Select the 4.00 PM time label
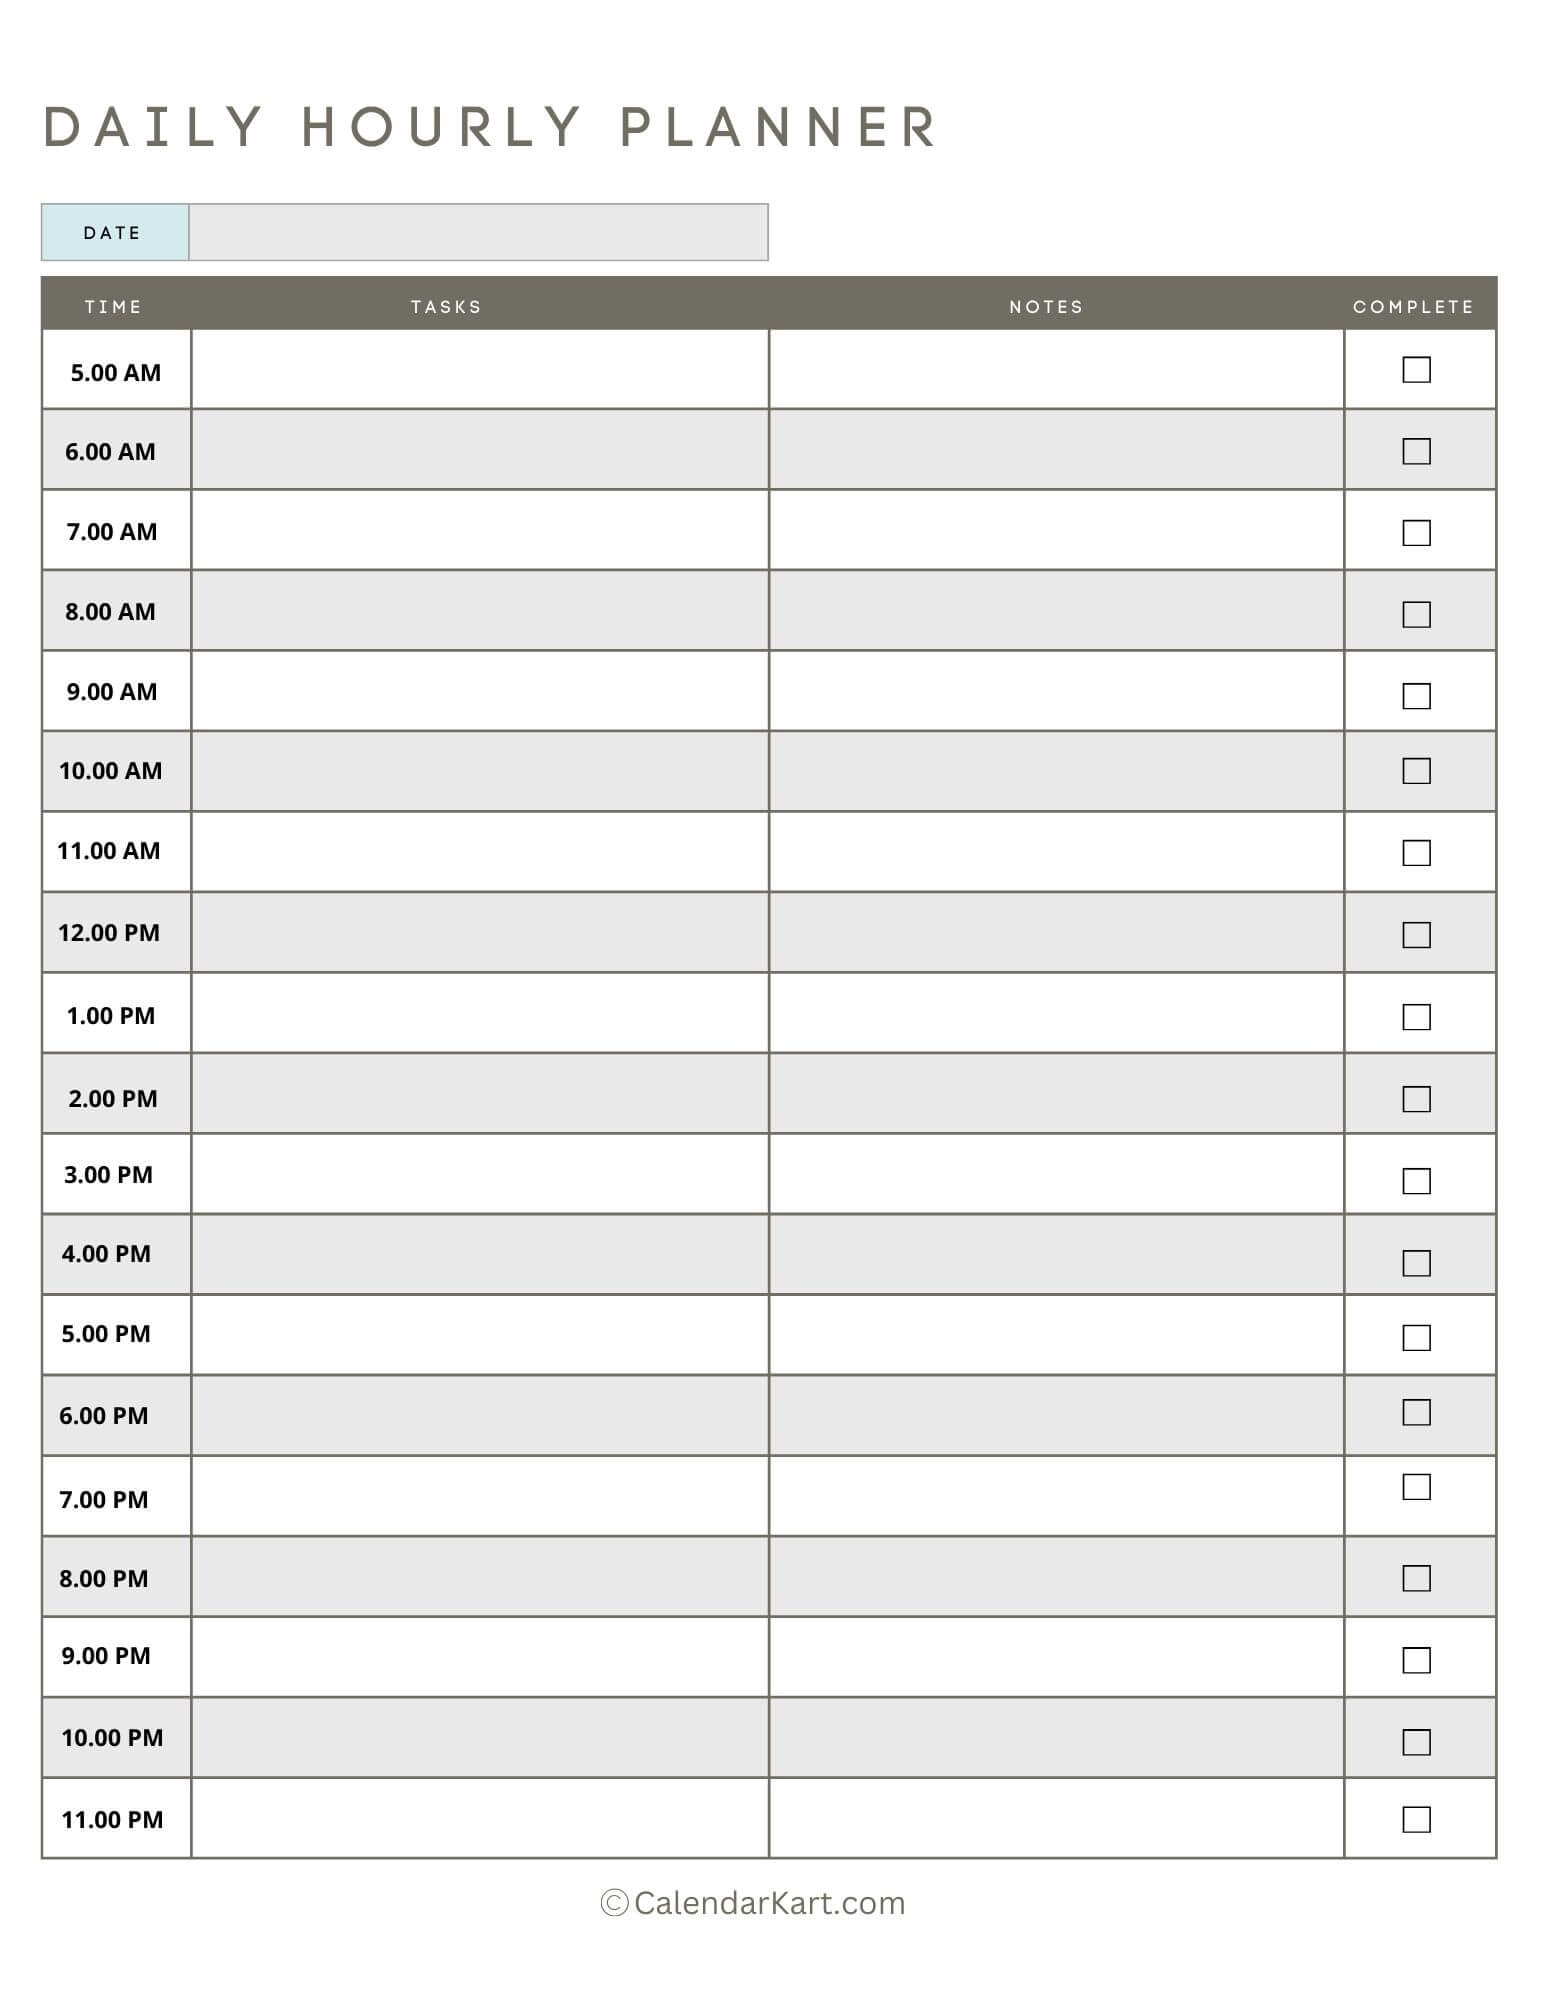This screenshot has width=1545, height=2000. click(106, 1254)
